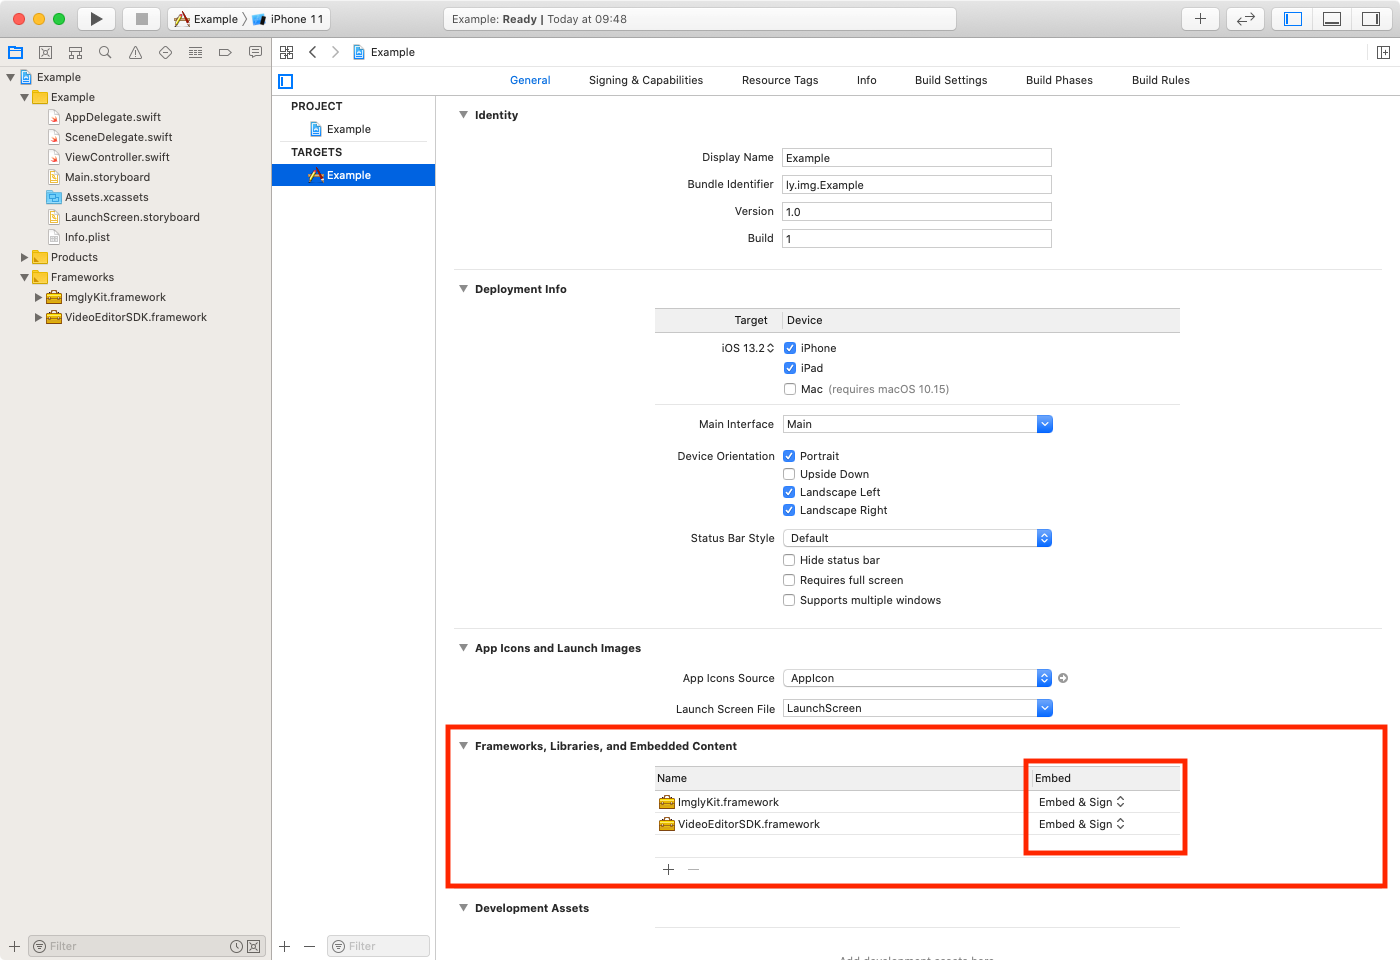Viewport: 1400px width, 960px height.
Task: Switch to Signing & Capabilities tab
Action: (646, 80)
